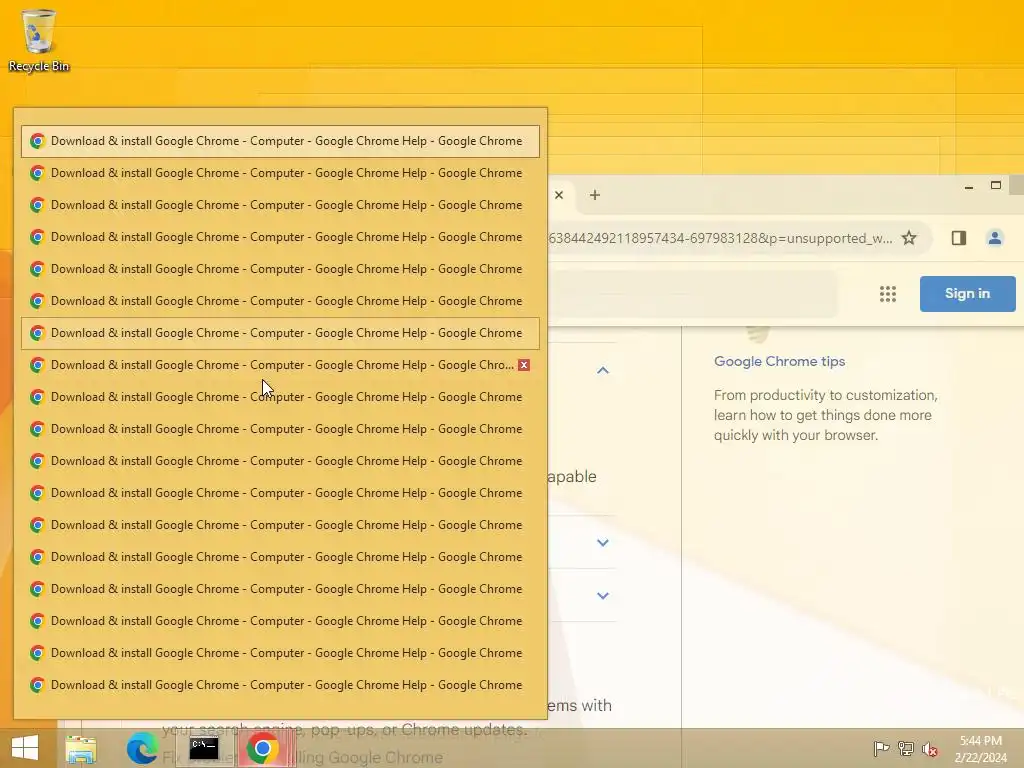Close the hovered window with red X
The height and width of the screenshot is (768, 1024).
coord(524,365)
